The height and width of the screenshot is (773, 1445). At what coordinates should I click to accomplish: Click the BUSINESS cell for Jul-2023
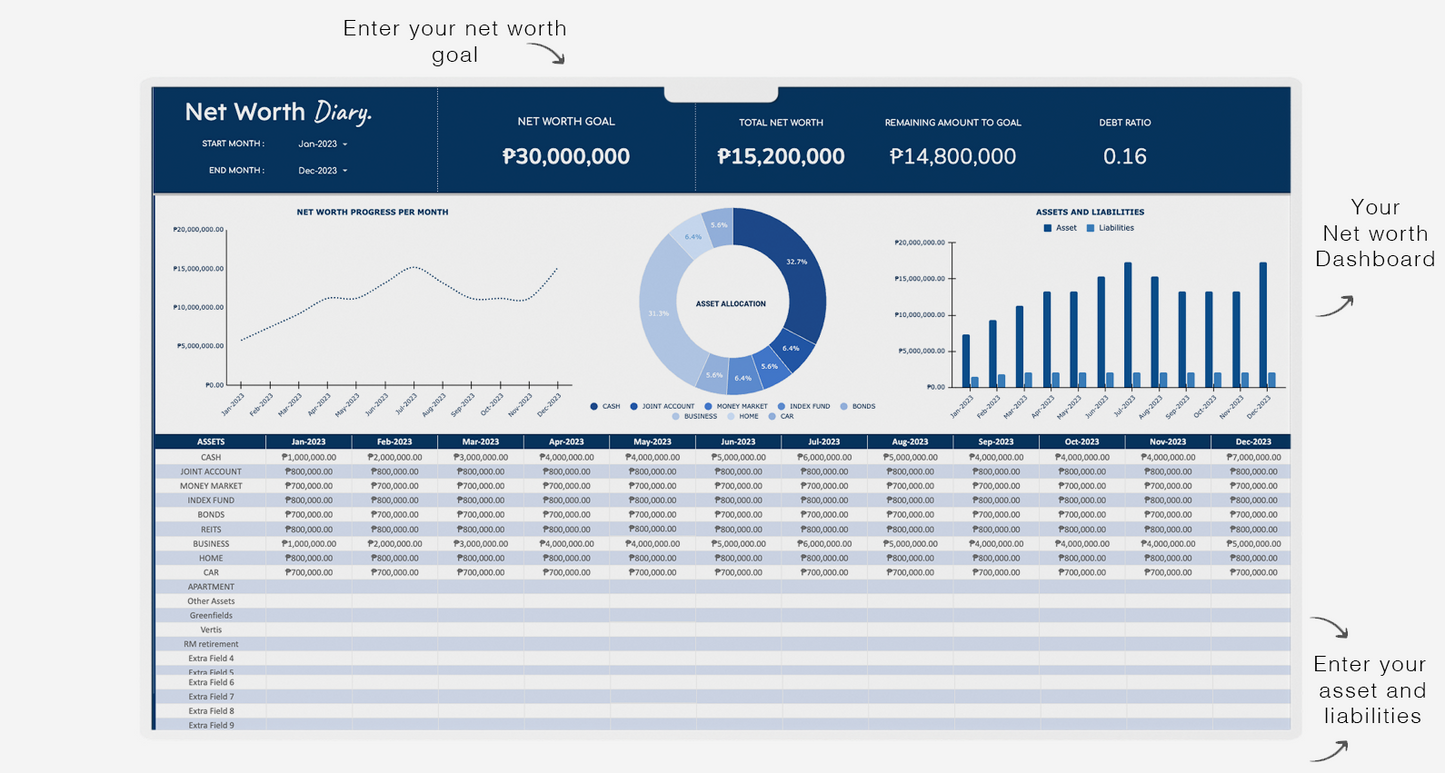tap(824, 544)
